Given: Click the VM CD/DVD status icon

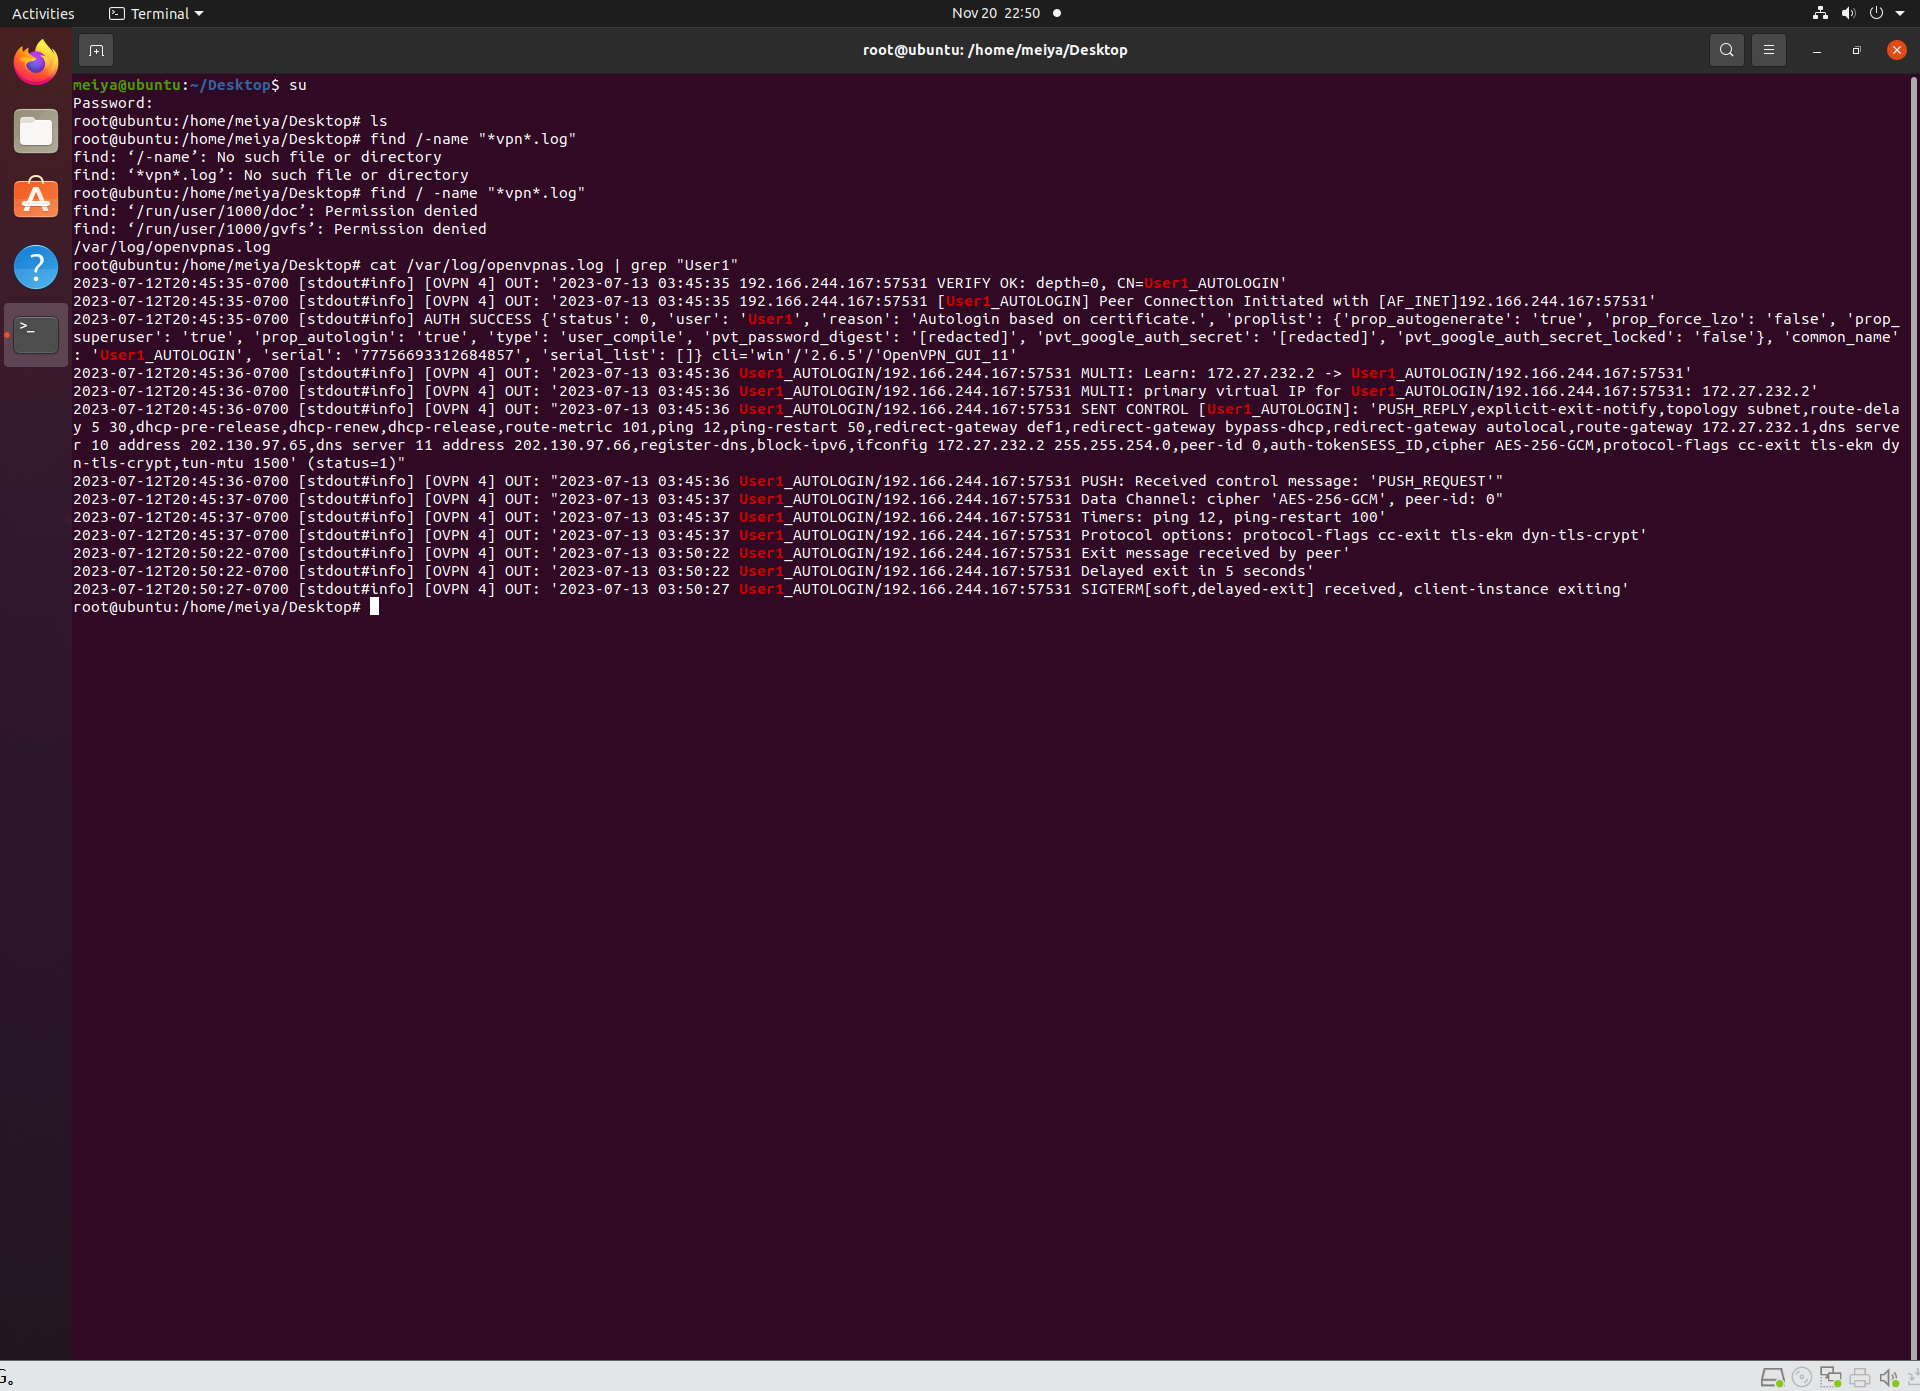Looking at the screenshot, I should tap(1802, 1378).
